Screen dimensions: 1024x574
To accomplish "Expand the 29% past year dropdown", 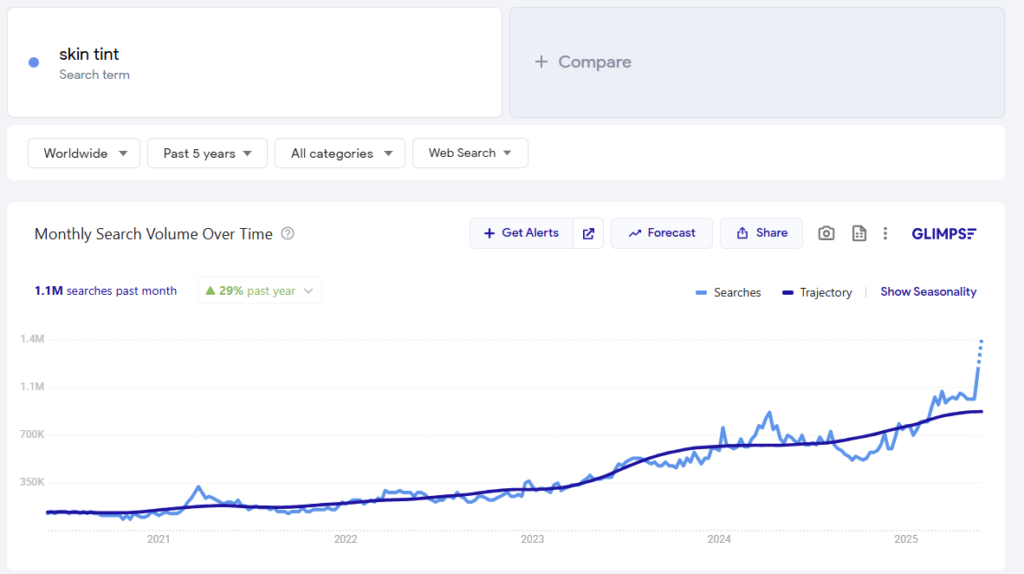I will pos(259,291).
